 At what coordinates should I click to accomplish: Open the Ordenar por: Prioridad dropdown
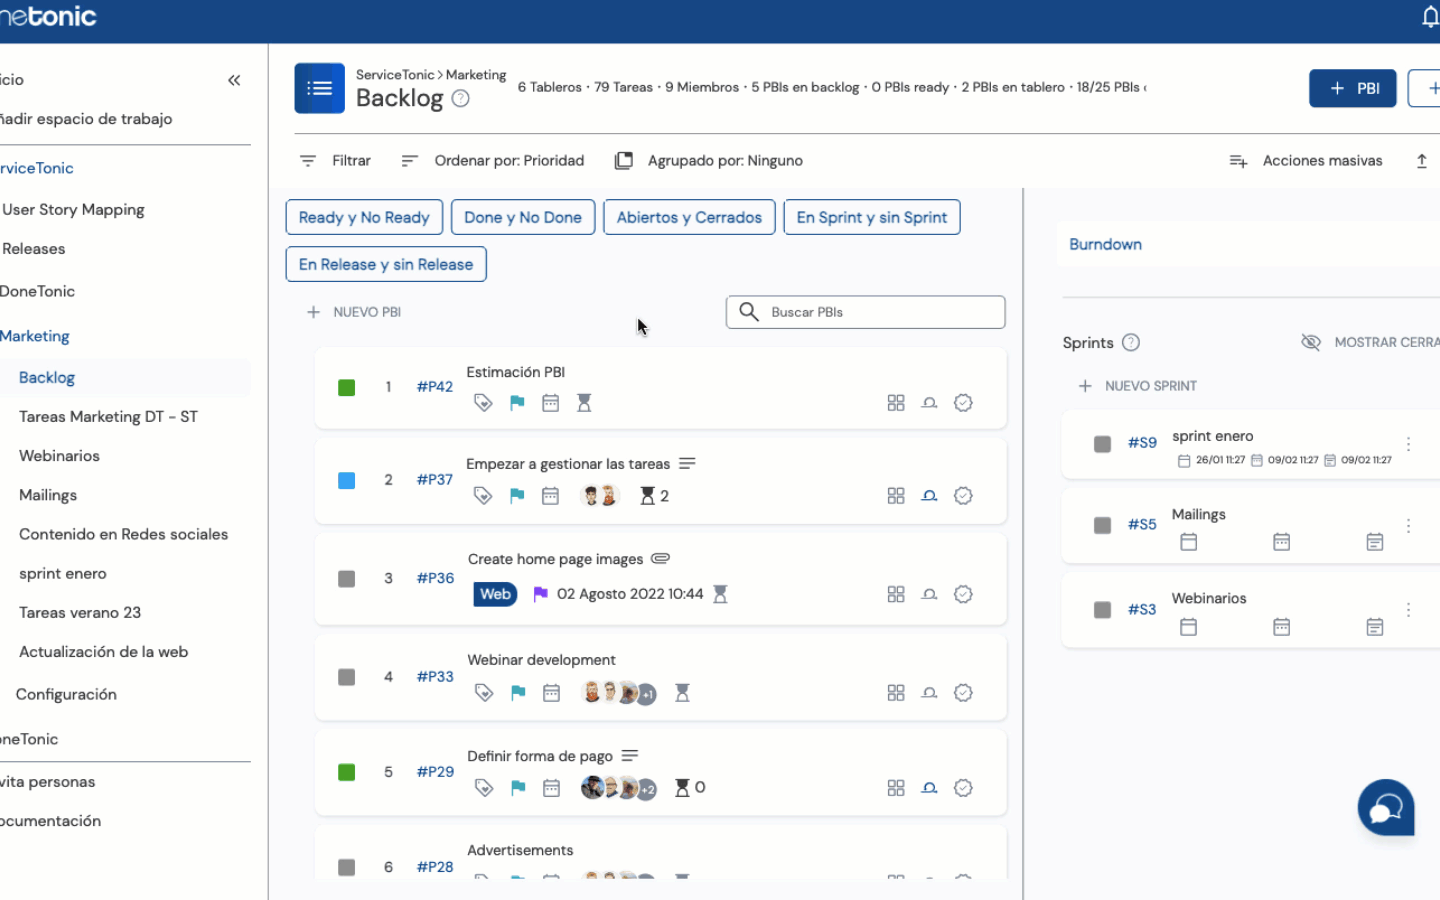(x=493, y=161)
